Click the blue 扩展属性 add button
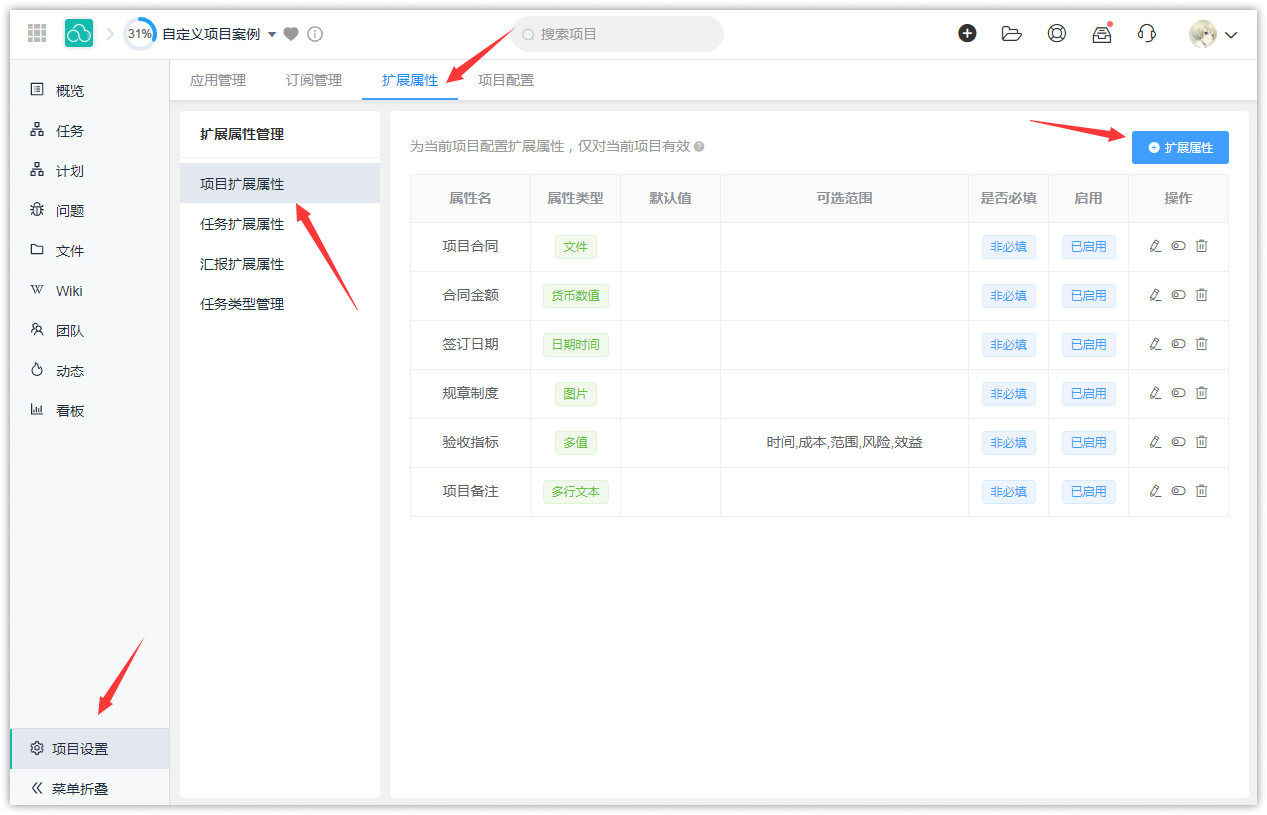 1180,147
